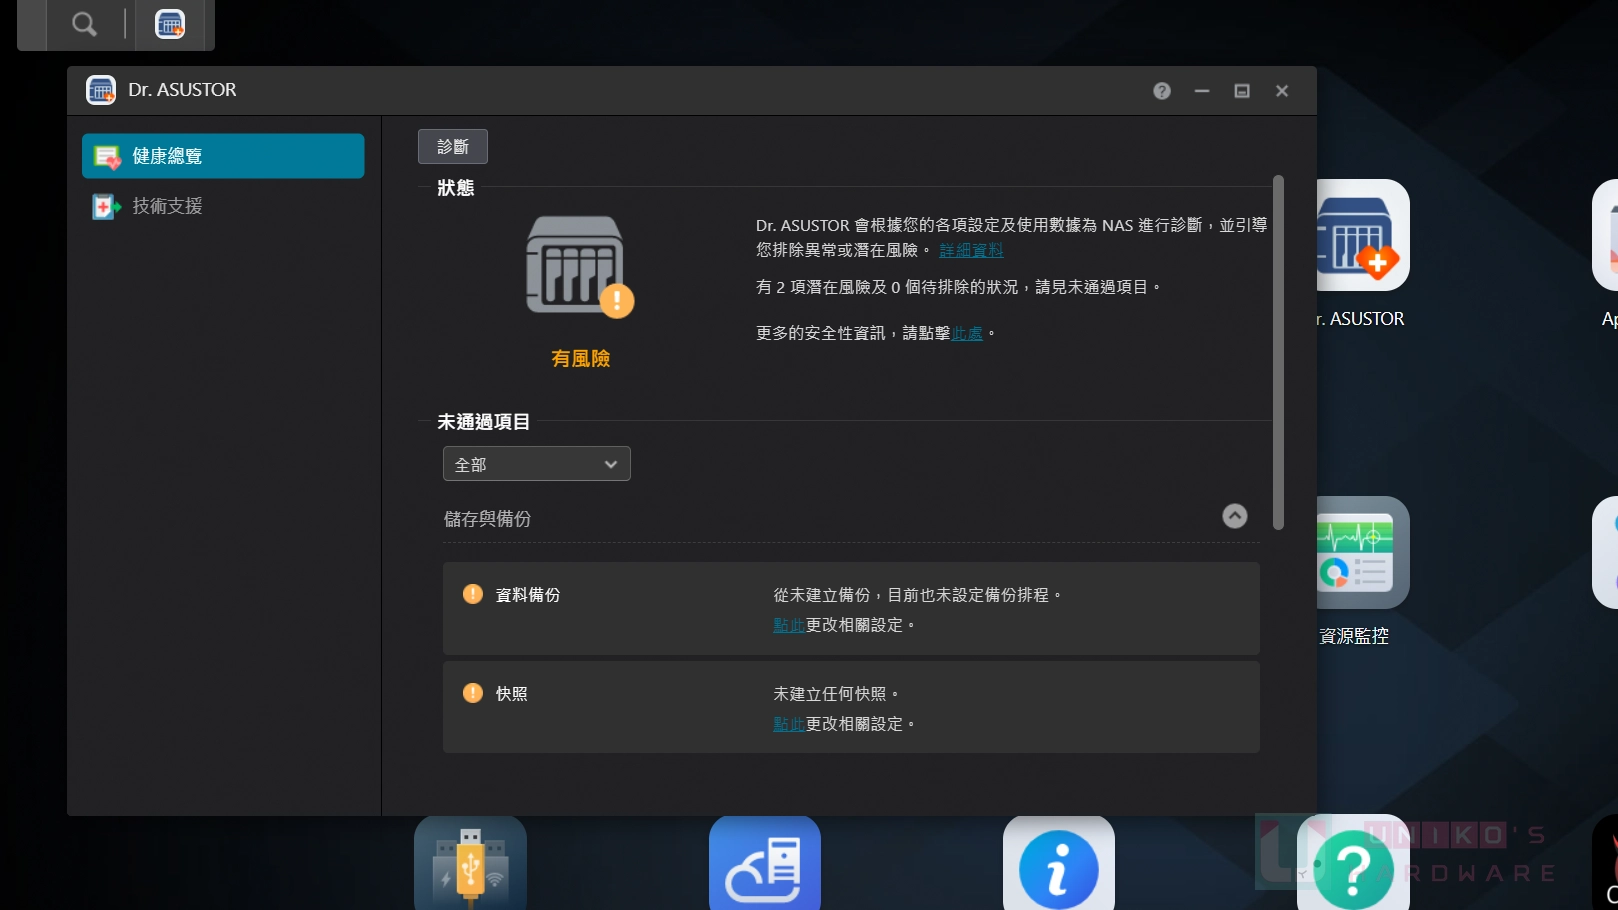This screenshot has height=910, width=1618.
Task: Click the 點此 link under 資料備份
Action: [789, 625]
